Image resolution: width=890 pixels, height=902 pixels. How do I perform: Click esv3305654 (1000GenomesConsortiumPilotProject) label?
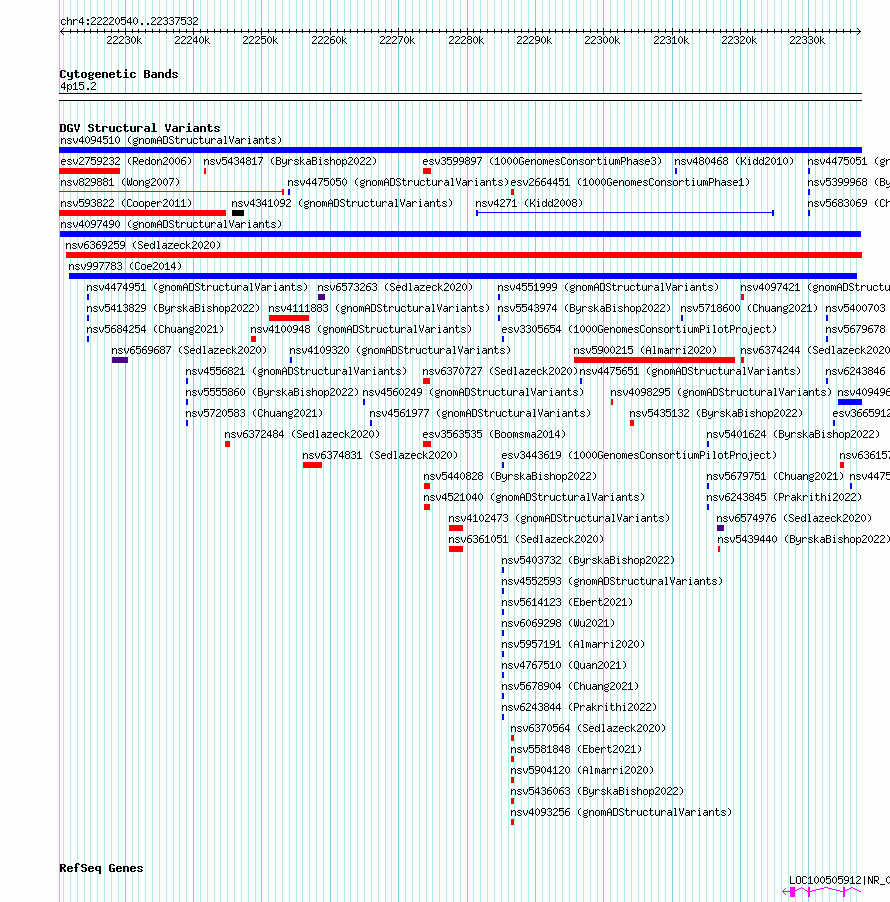coord(639,329)
